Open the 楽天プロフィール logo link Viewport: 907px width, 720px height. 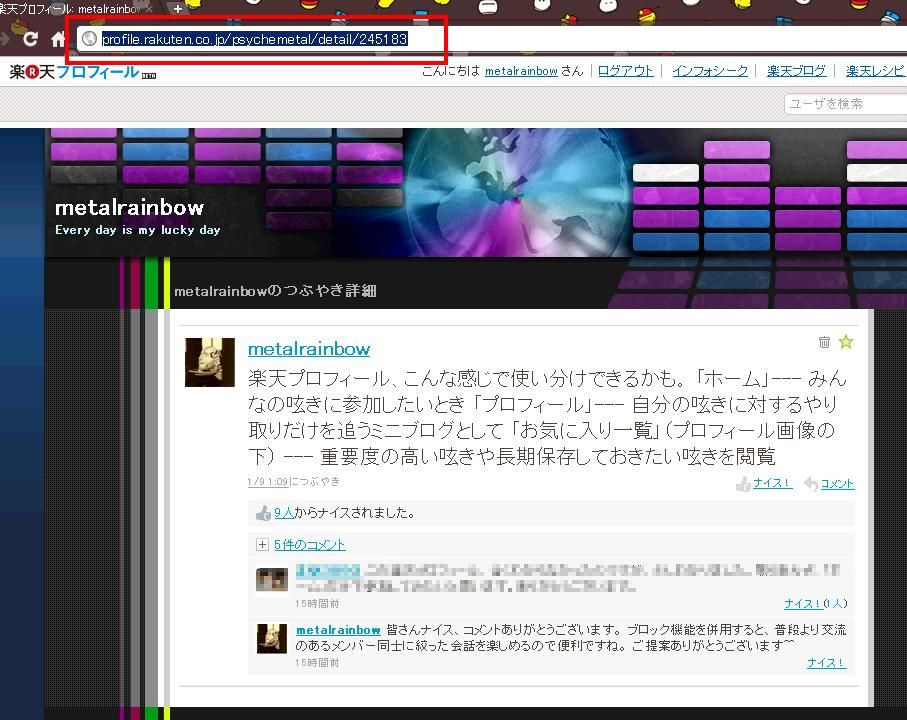pos(82,72)
